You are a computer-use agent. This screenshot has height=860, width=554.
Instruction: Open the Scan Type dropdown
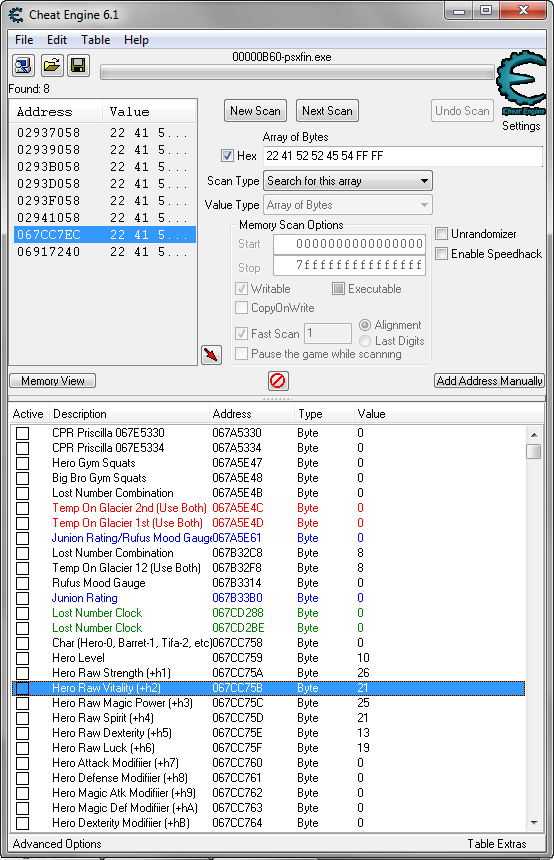pos(348,181)
